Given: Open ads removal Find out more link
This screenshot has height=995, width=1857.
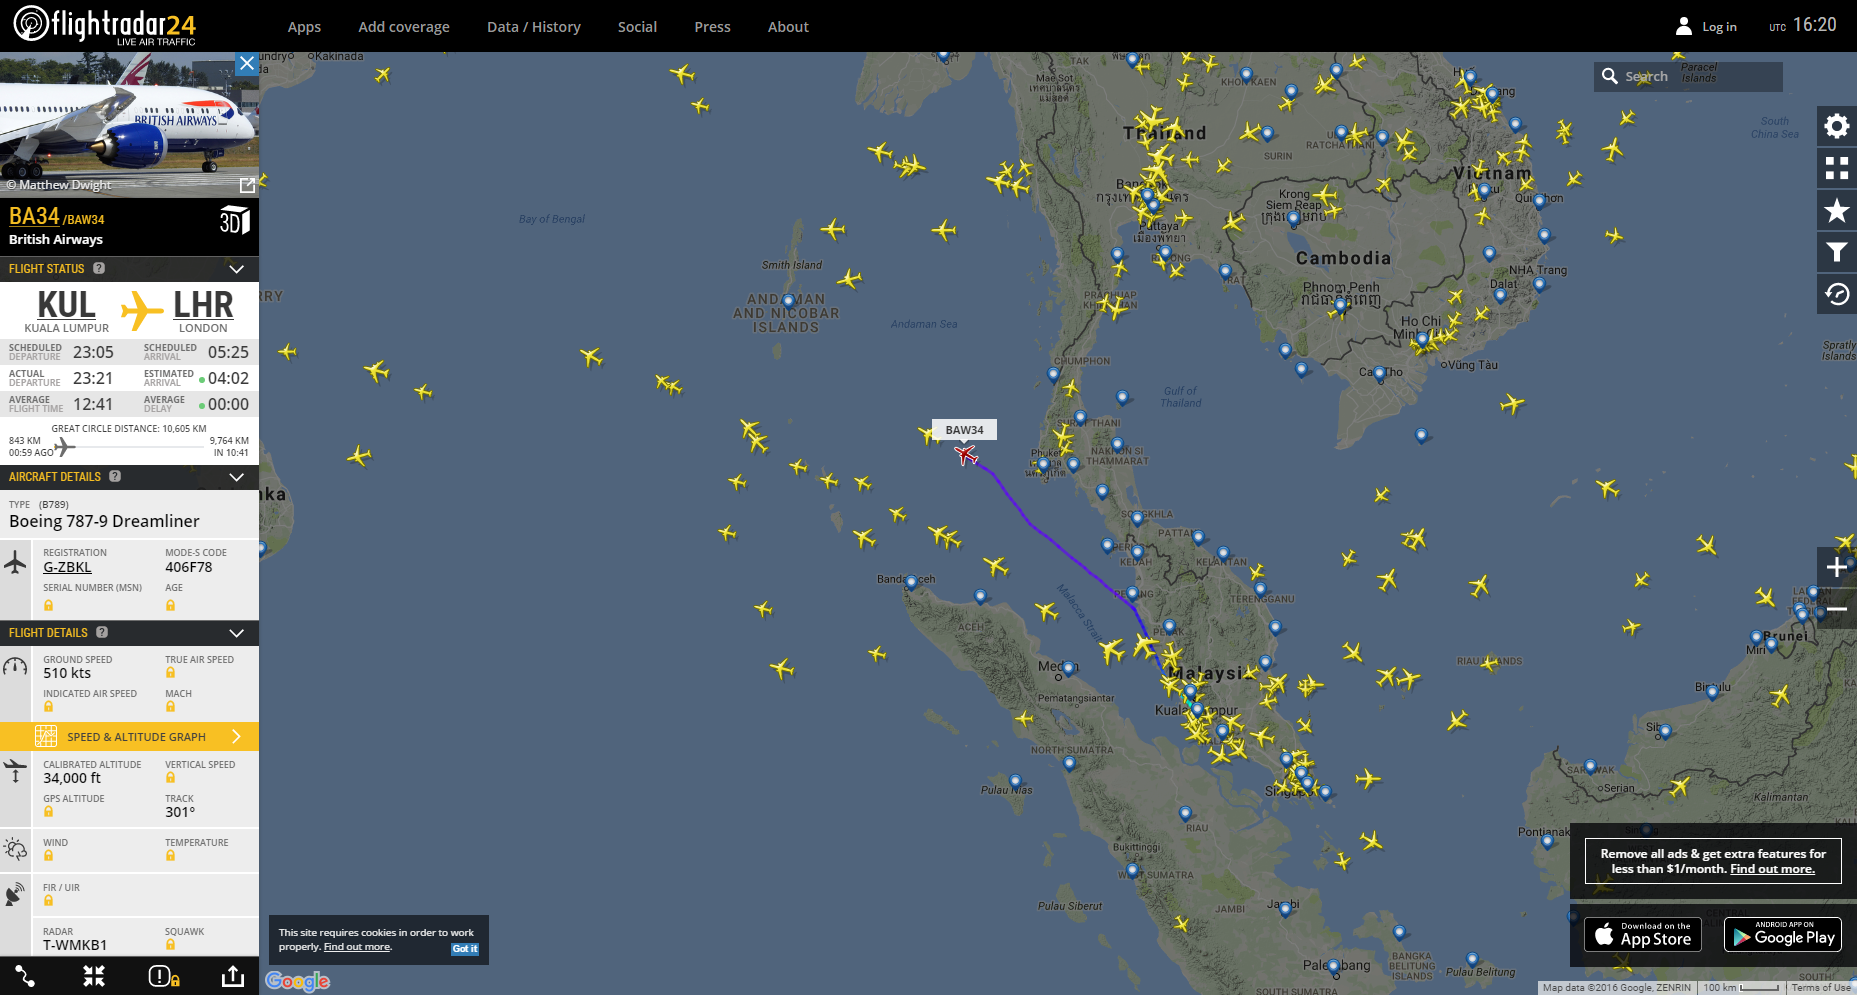Looking at the screenshot, I should [1772, 869].
